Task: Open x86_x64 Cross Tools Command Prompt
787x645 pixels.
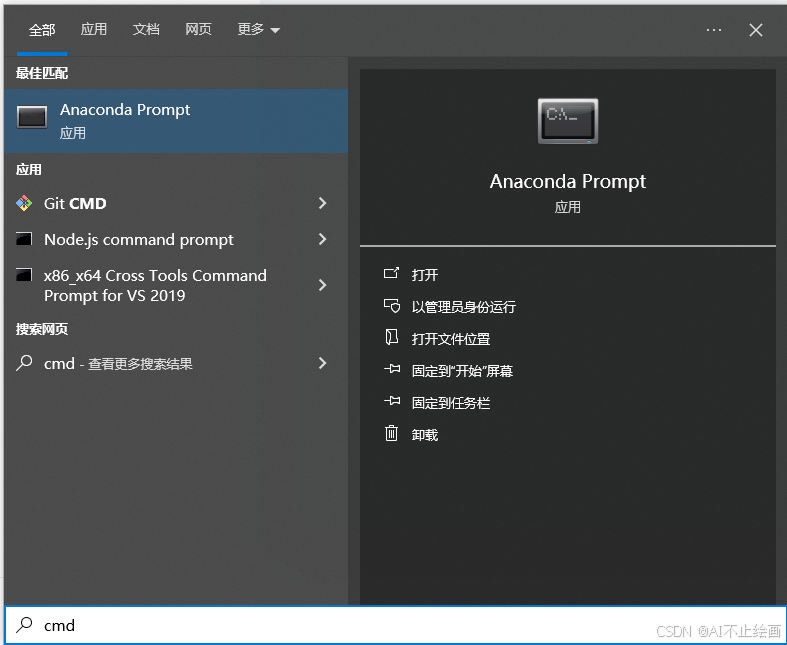Action: coord(157,285)
